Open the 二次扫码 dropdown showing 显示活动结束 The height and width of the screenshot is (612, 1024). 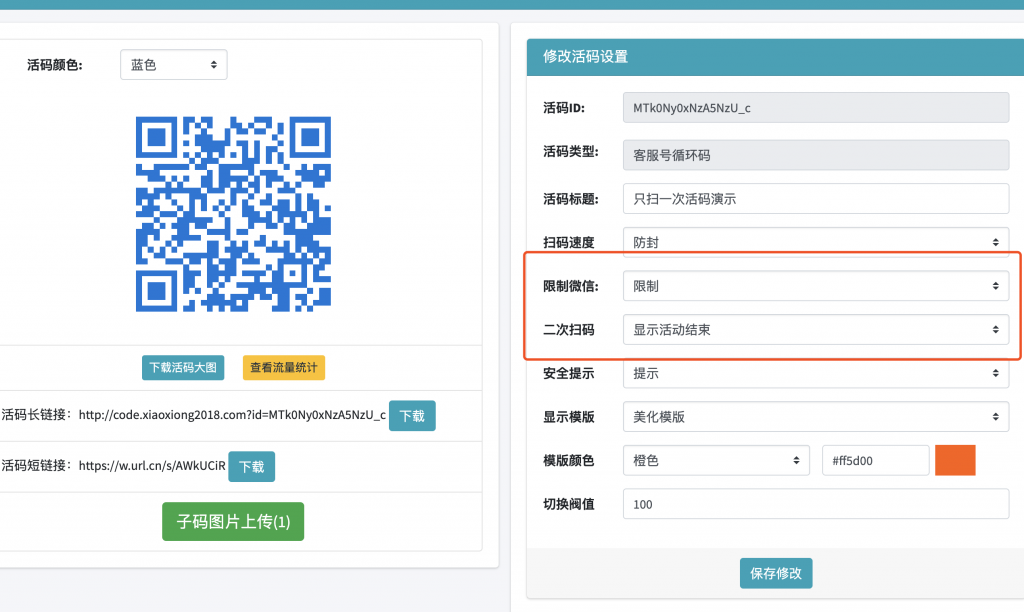[816, 330]
